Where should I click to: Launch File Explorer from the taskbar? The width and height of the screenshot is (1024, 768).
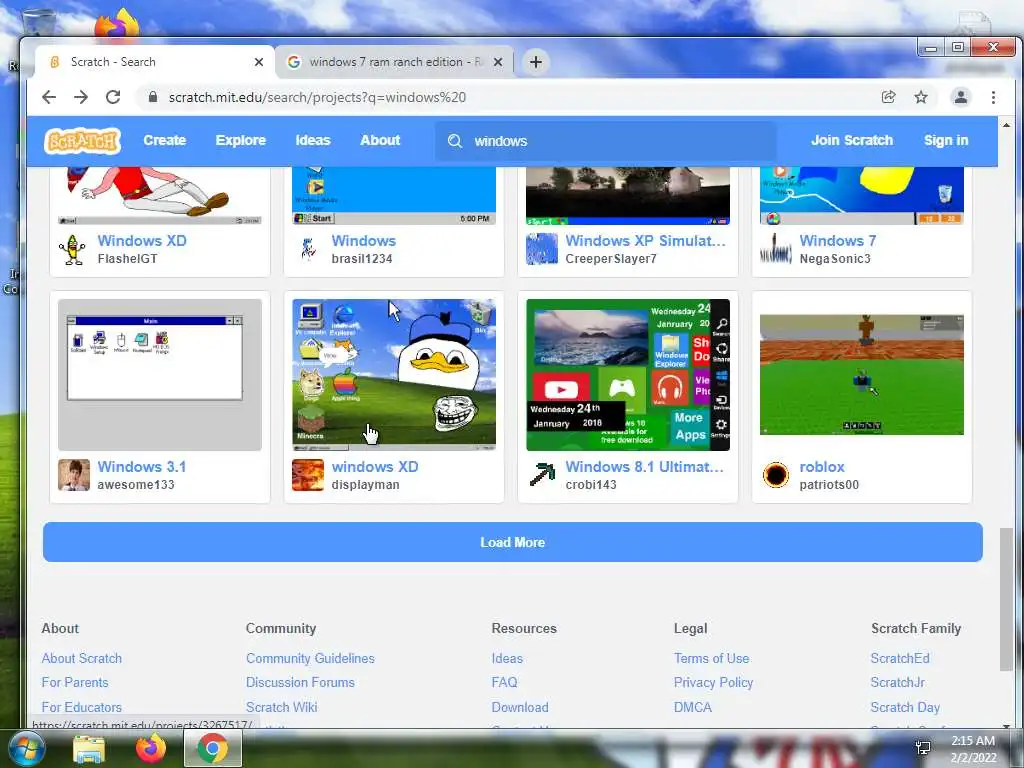(89, 749)
